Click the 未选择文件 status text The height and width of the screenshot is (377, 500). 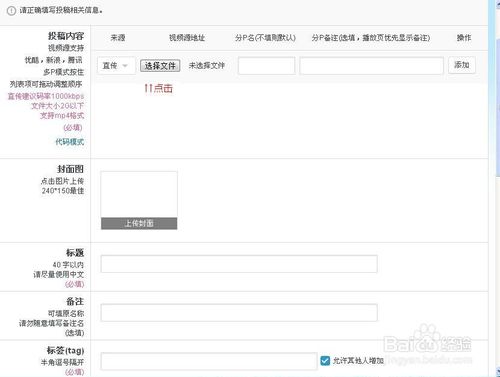coord(207,66)
